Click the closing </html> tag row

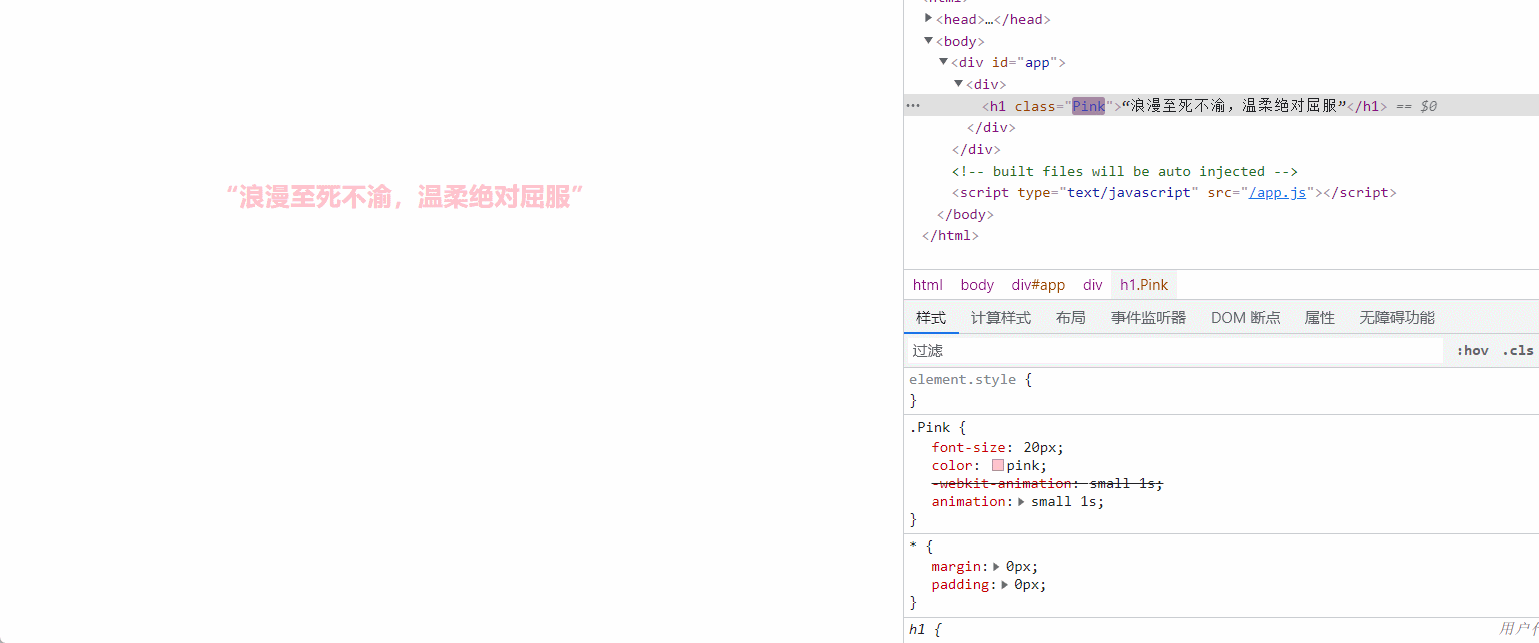pos(950,236)
